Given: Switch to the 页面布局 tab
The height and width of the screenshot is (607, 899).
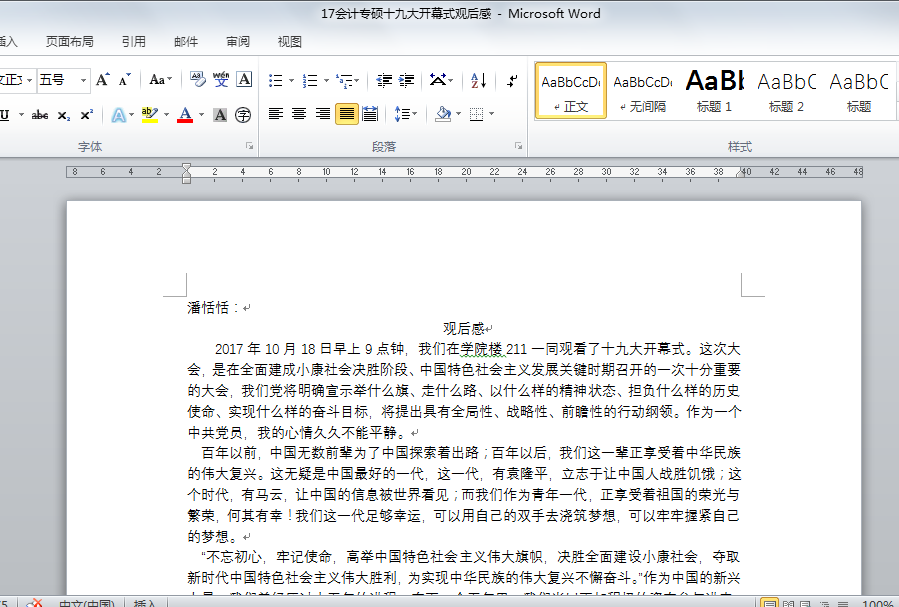Looking at the screenshot, I should [x=70, y=42].
